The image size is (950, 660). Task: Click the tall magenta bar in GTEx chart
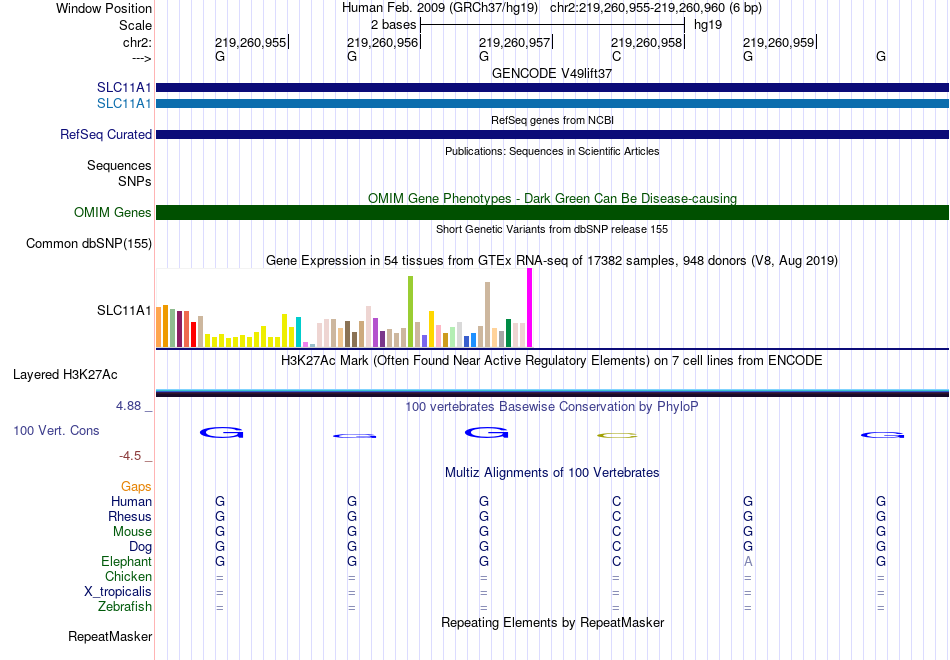pyautogui.click(x=530, y=308)
